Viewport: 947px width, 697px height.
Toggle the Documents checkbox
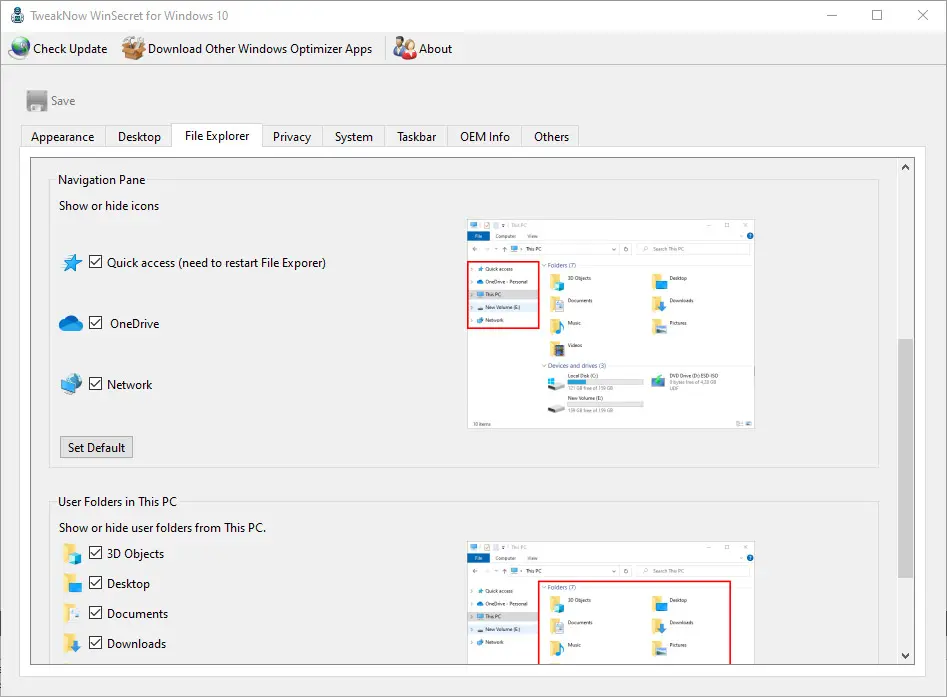(95, 612)
